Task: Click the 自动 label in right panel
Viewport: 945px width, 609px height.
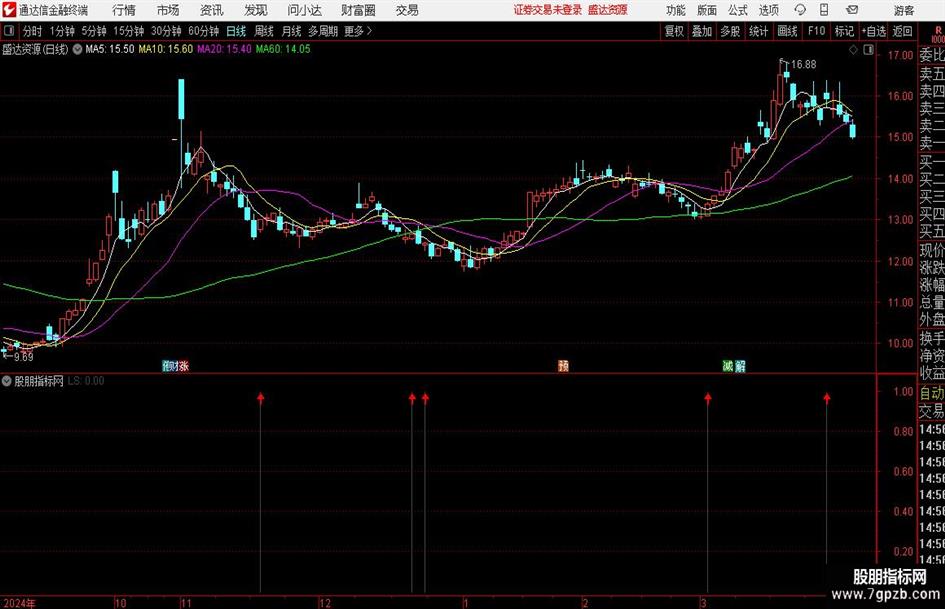Action: pos(932,393)
